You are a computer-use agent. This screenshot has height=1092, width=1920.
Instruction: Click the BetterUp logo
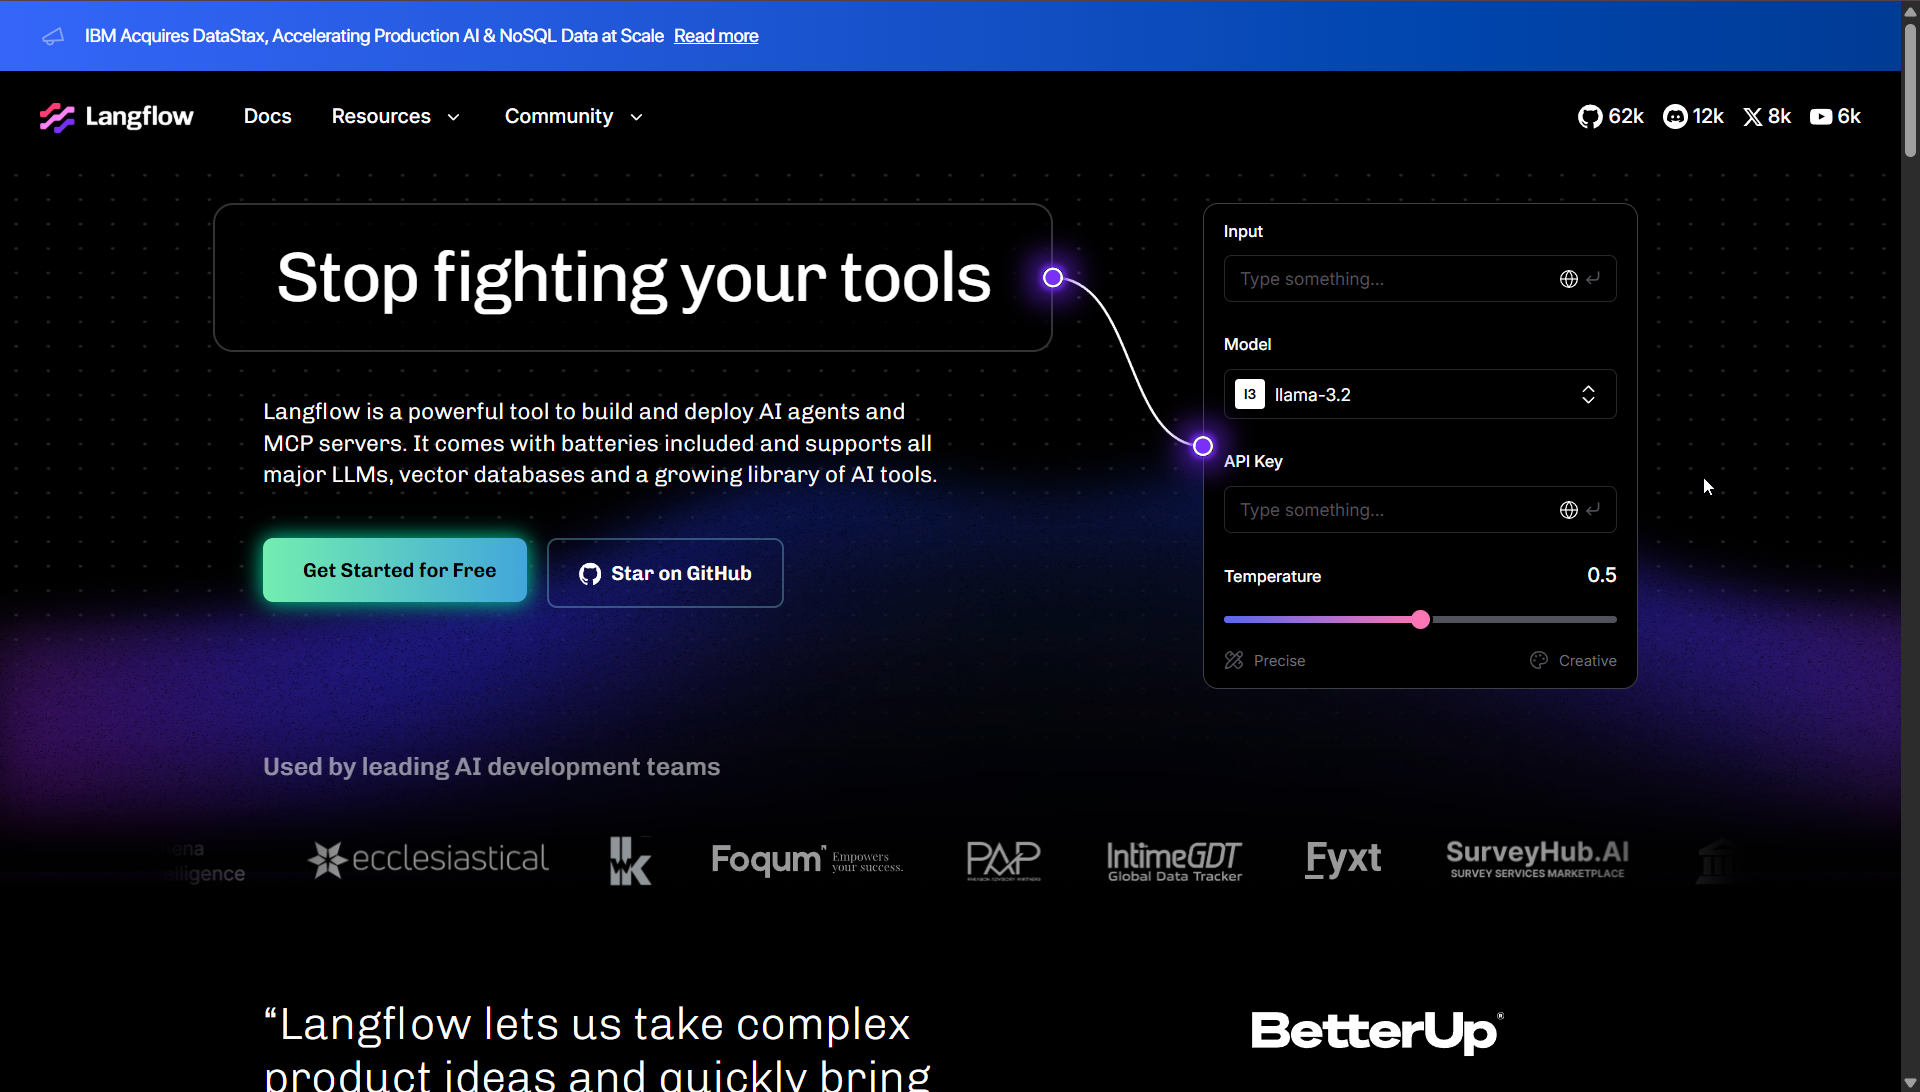point(1377,1031)
